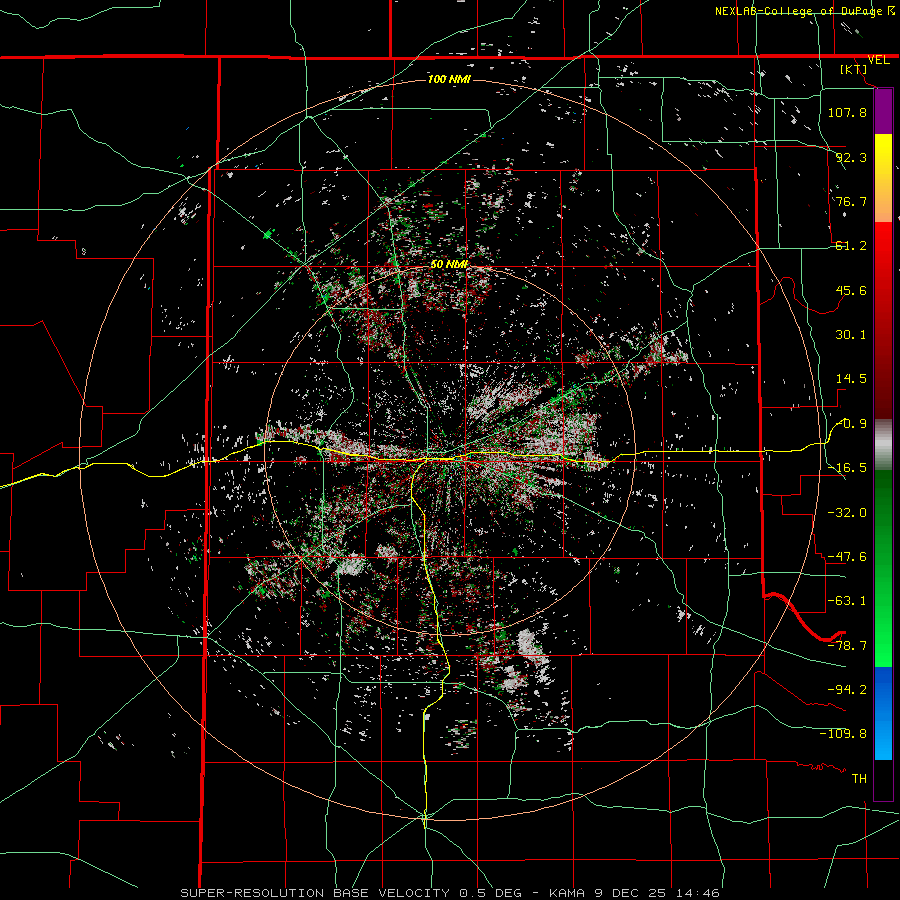Click the gray segment of the color bar
The image size is (900, 900).
click(x=883, y=445)
